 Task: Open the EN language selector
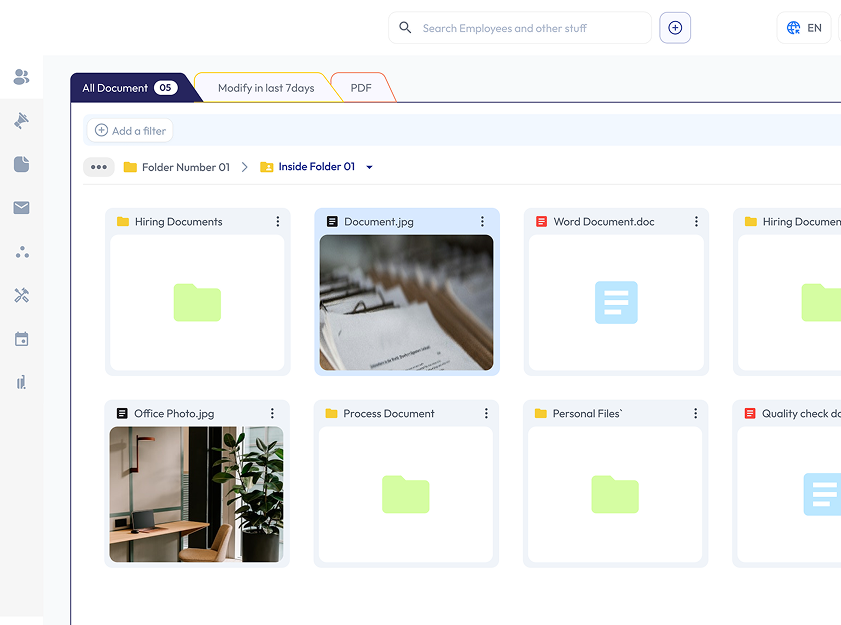tap(804, 28)
